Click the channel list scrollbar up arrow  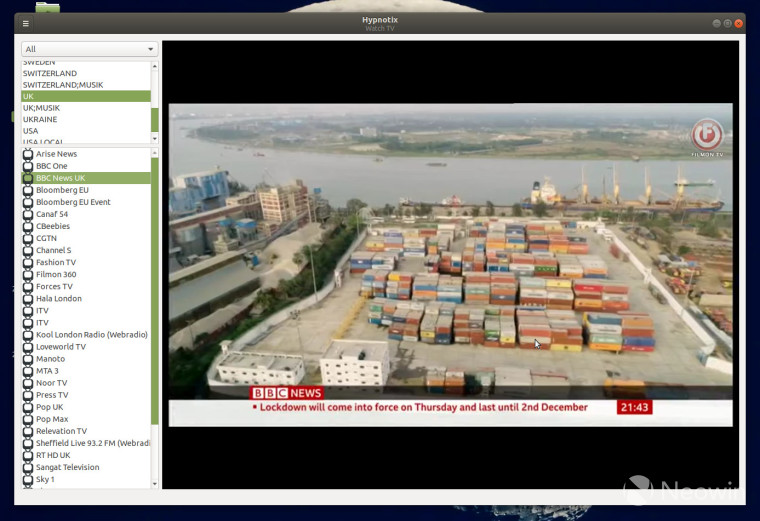tap(155, 153)
